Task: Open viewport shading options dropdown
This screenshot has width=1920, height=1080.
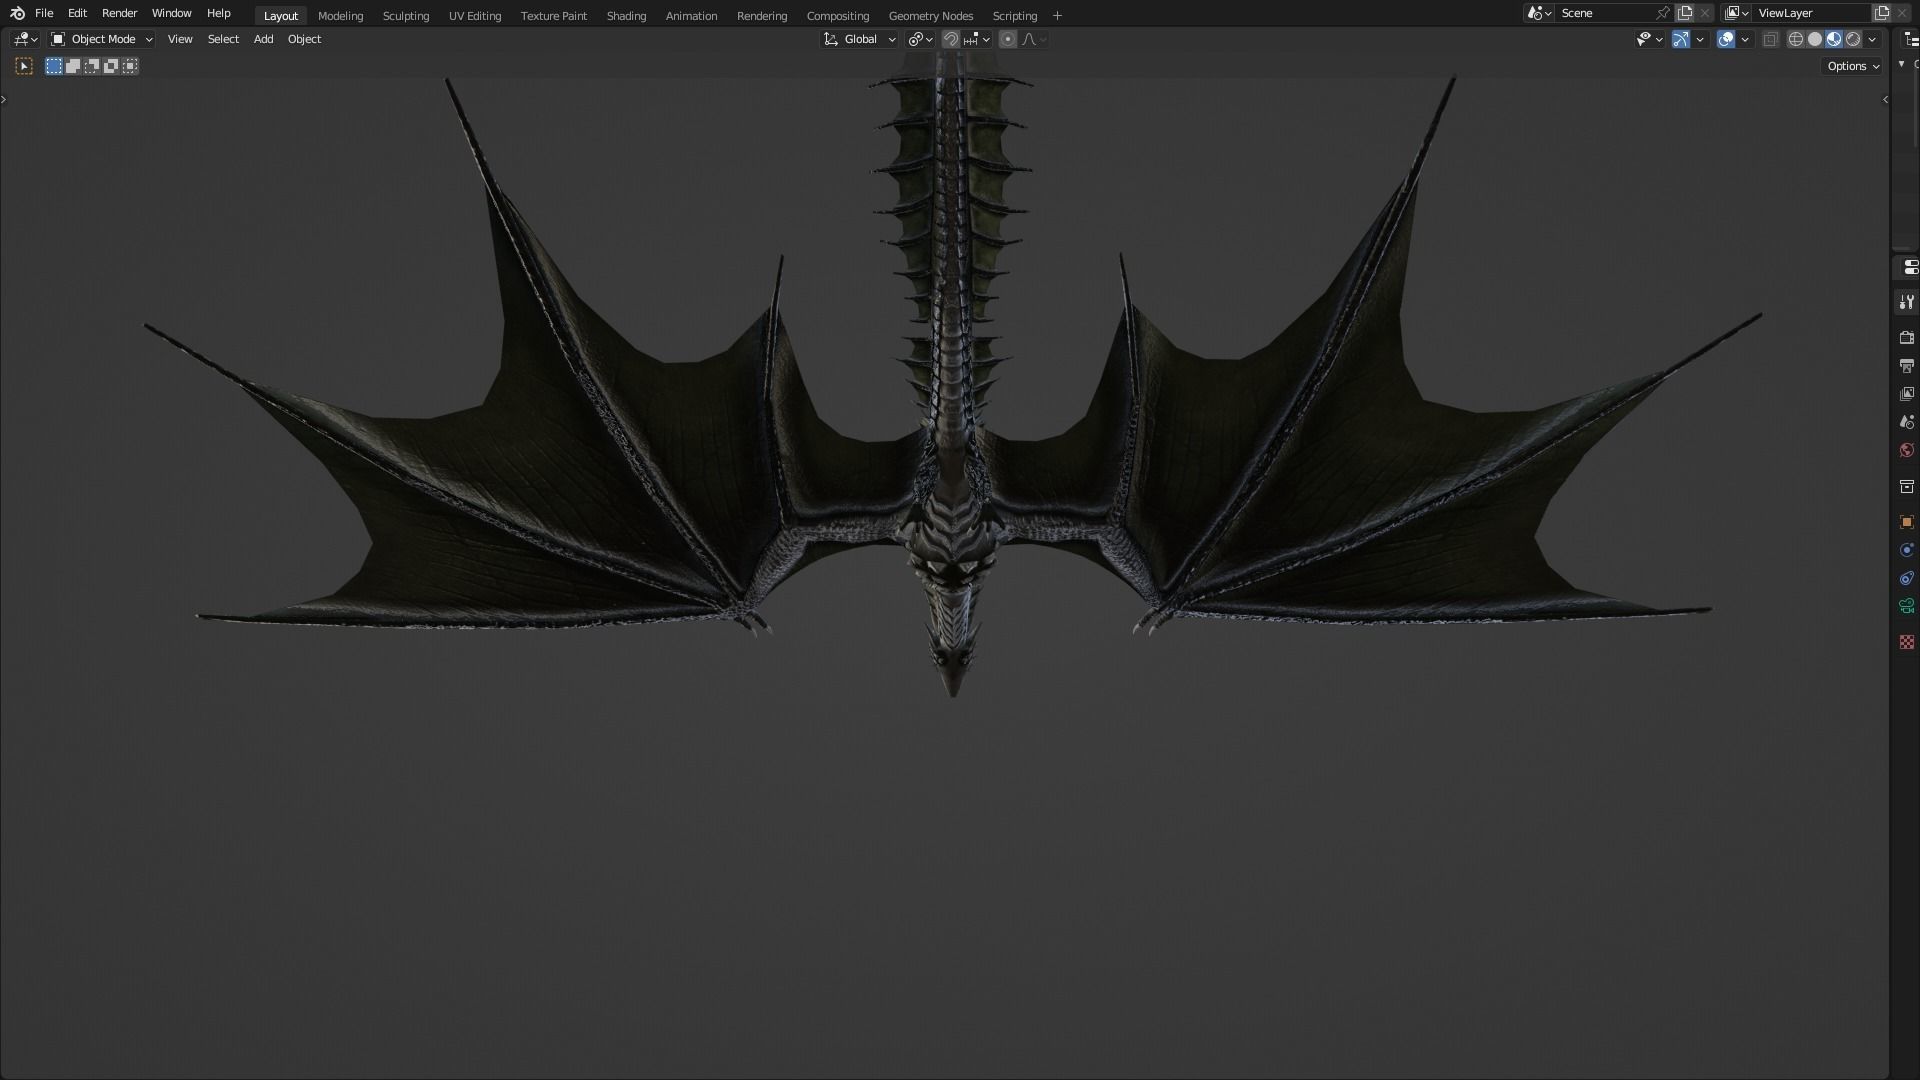Action: click(x=1872, y=39)
